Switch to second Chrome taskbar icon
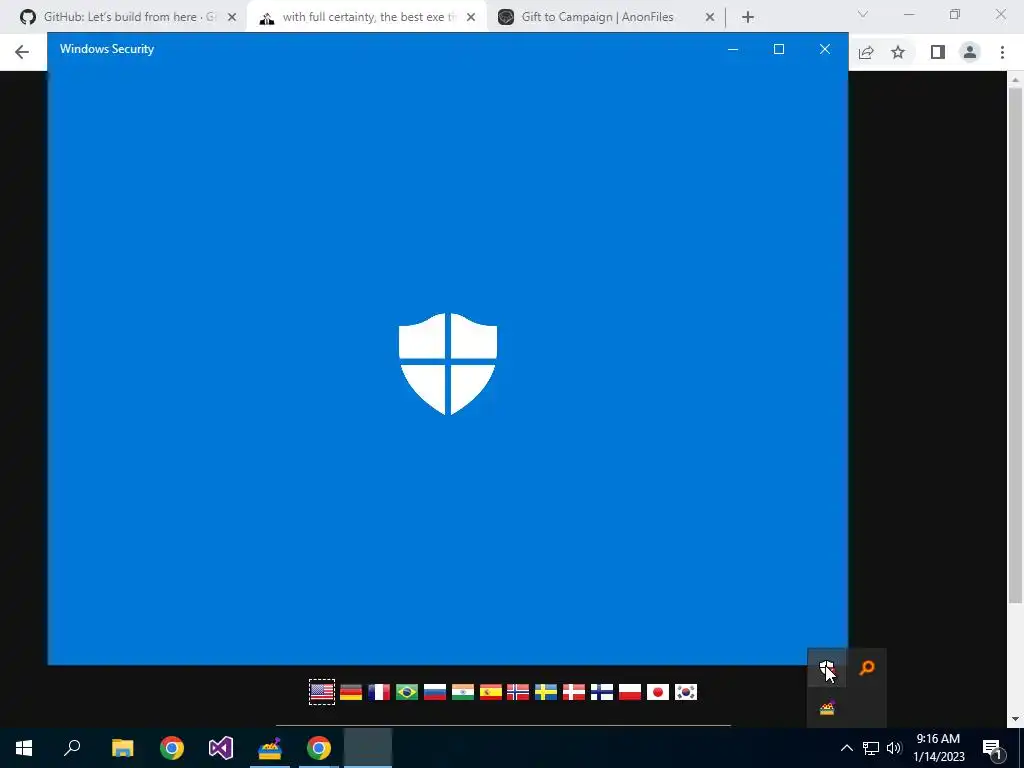1024x768 pixels. 319,748
